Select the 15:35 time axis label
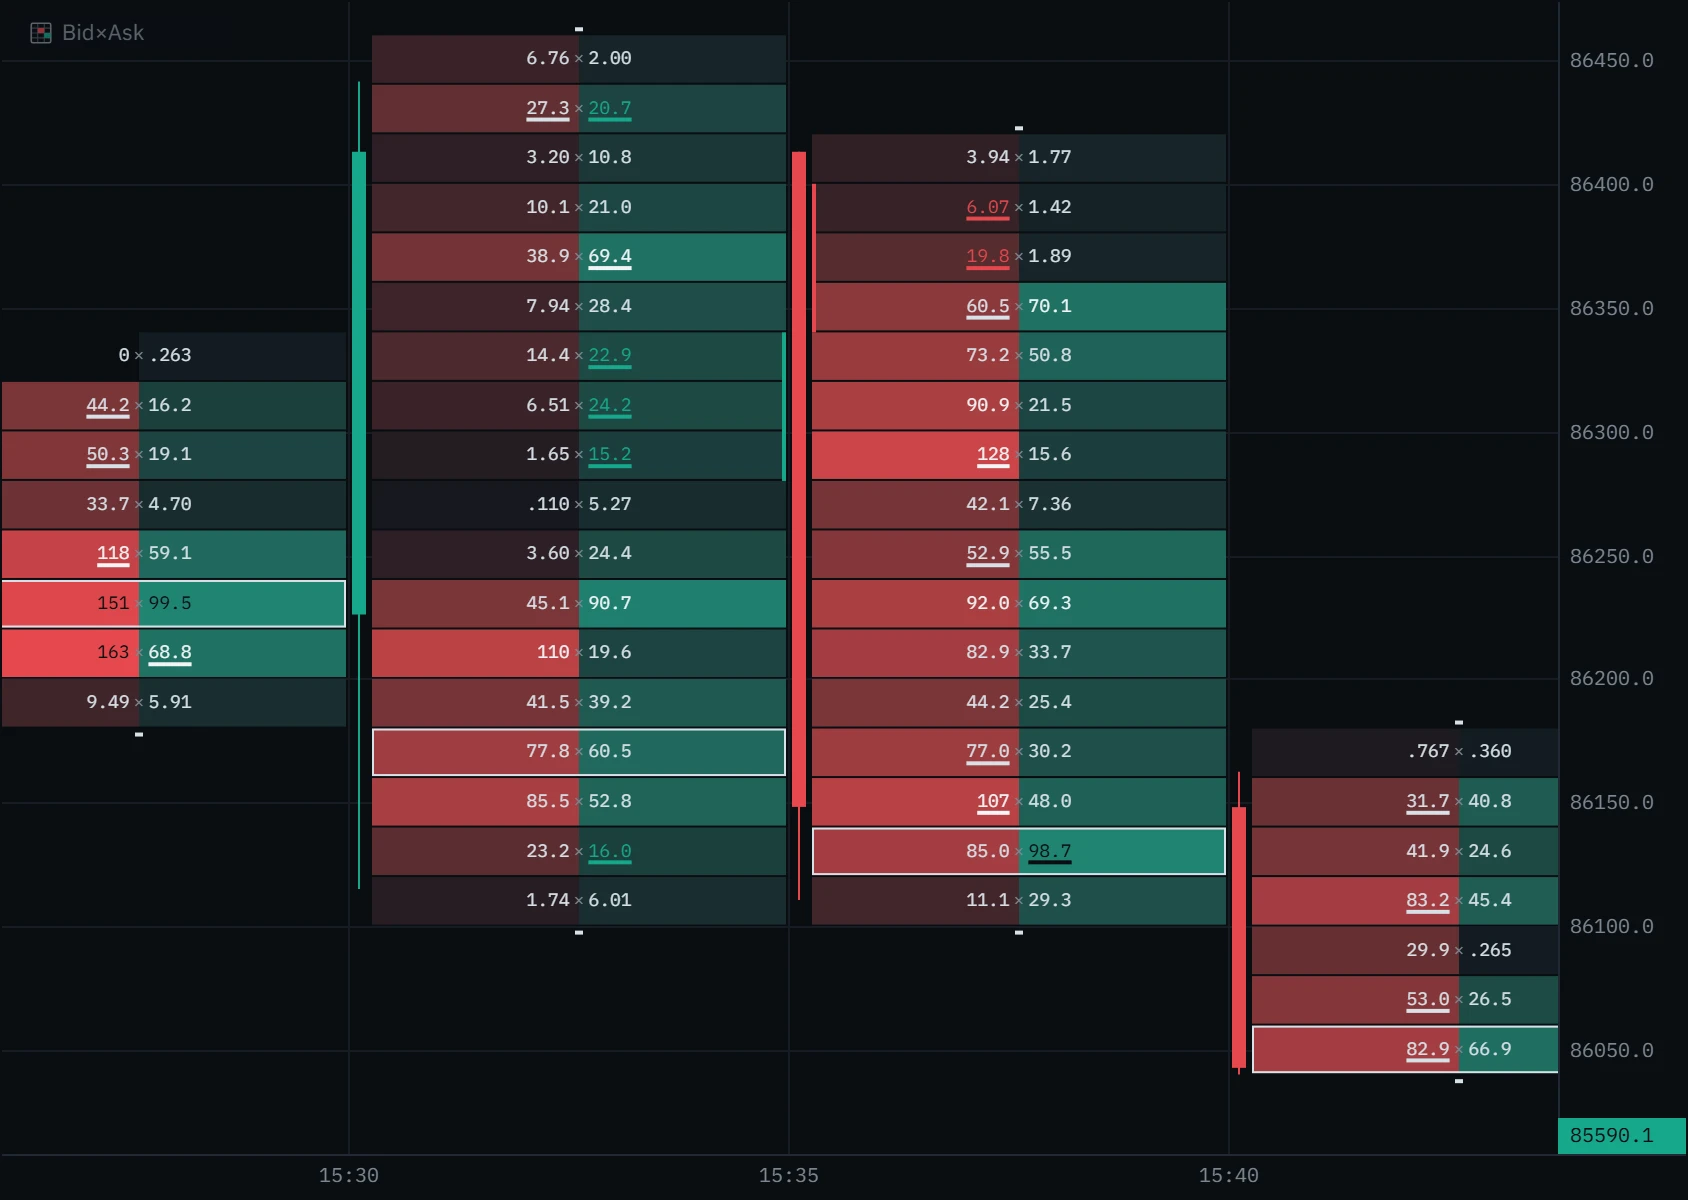The height and width of the screenshot is (1200, 1688). 789,1175
